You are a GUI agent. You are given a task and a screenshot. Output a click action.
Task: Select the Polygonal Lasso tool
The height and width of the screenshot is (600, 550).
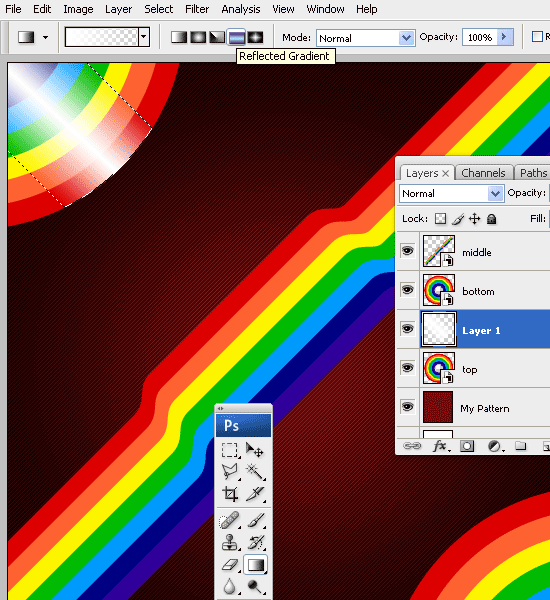tap(230, 472)
